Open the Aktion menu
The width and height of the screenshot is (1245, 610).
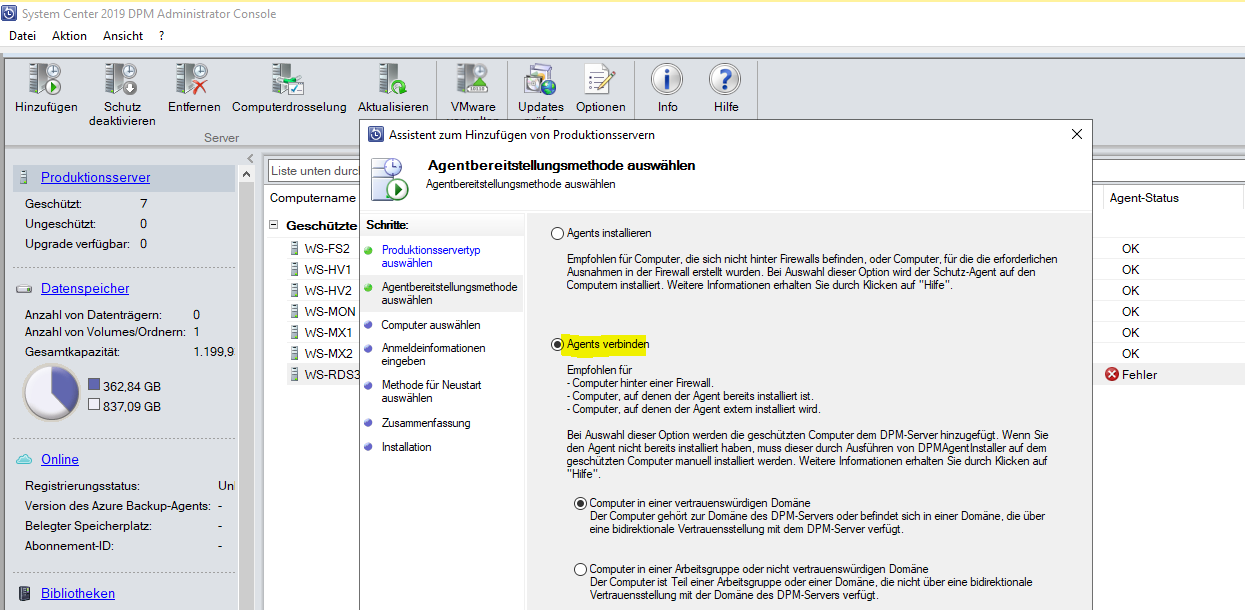click(x=70, y=35)
